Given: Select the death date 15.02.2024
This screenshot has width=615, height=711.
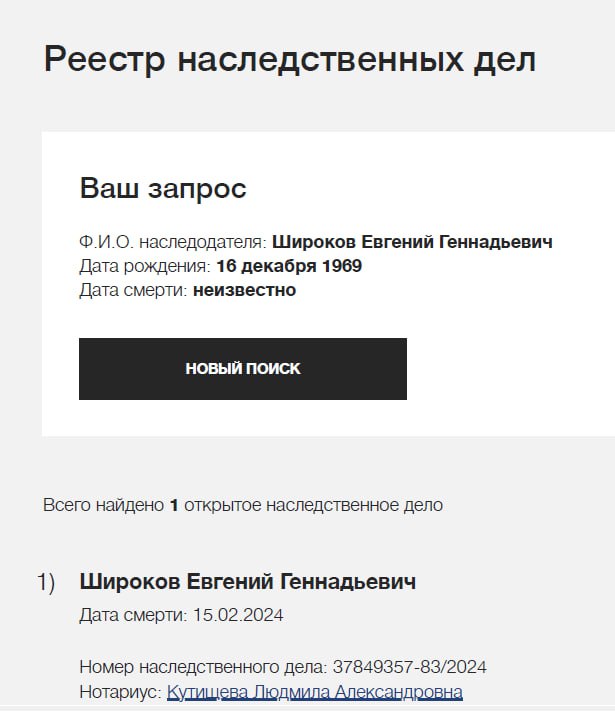Looking at the screenshot, I should click(x=237, y=615).
